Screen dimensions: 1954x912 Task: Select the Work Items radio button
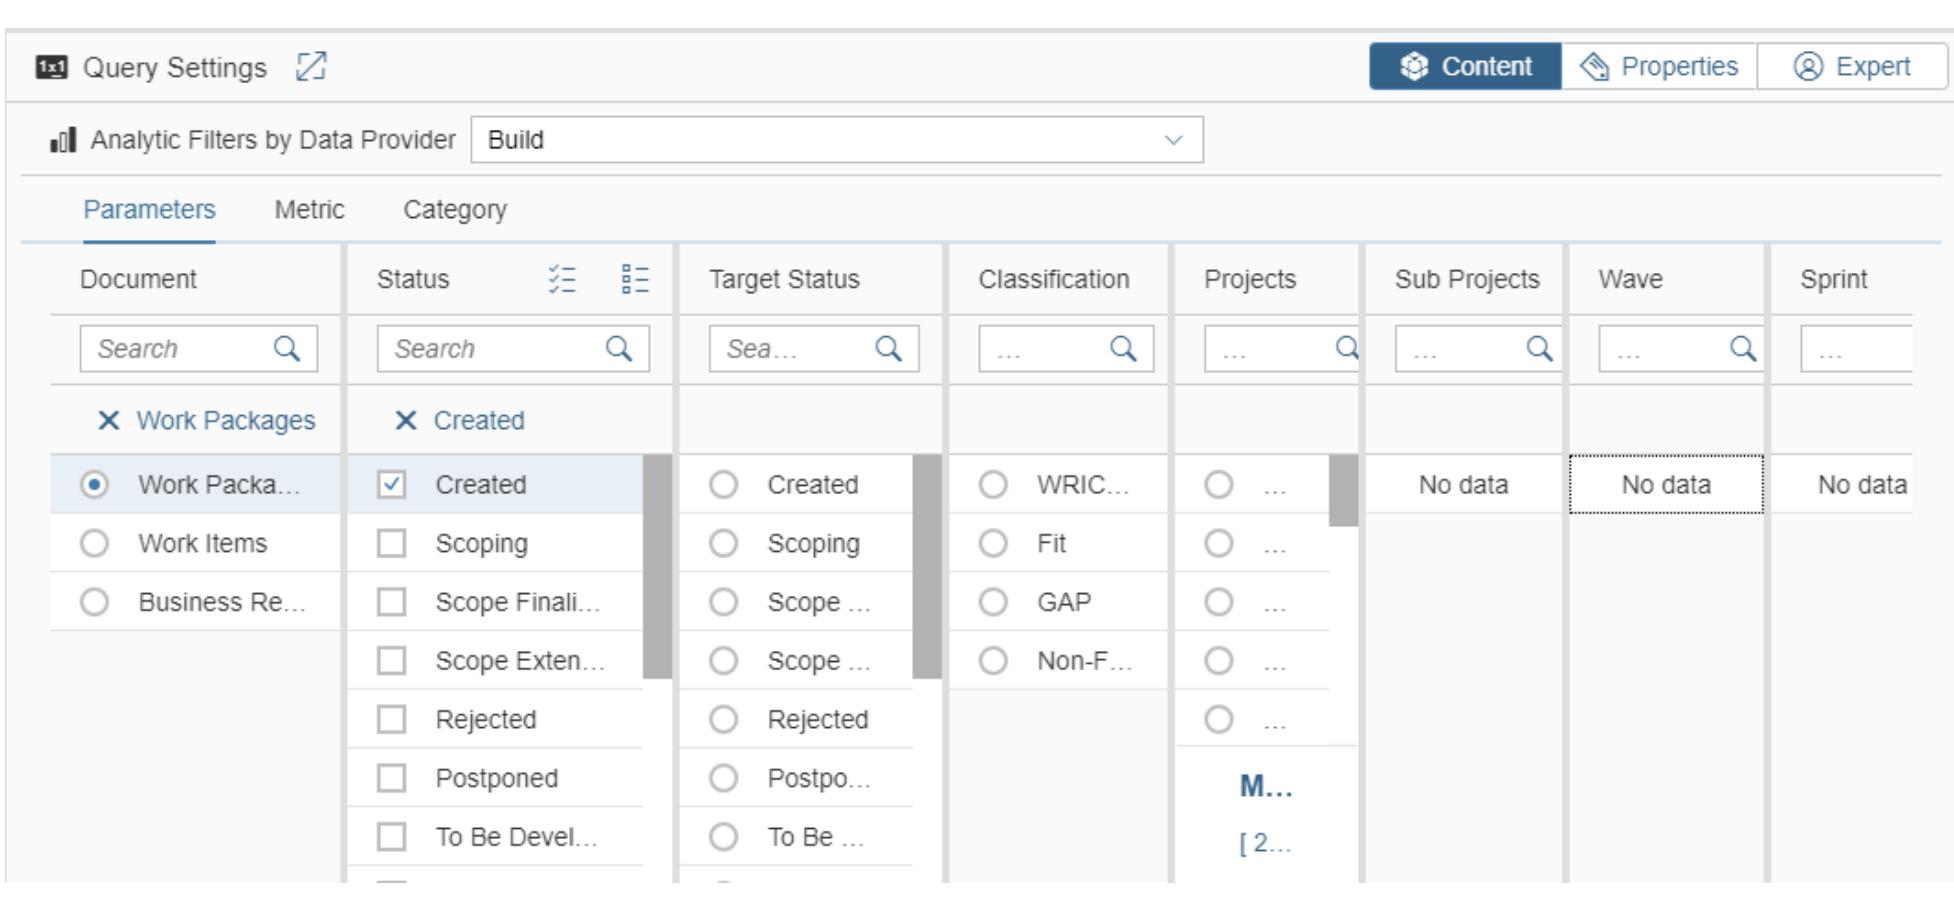(x=95, y=543)
